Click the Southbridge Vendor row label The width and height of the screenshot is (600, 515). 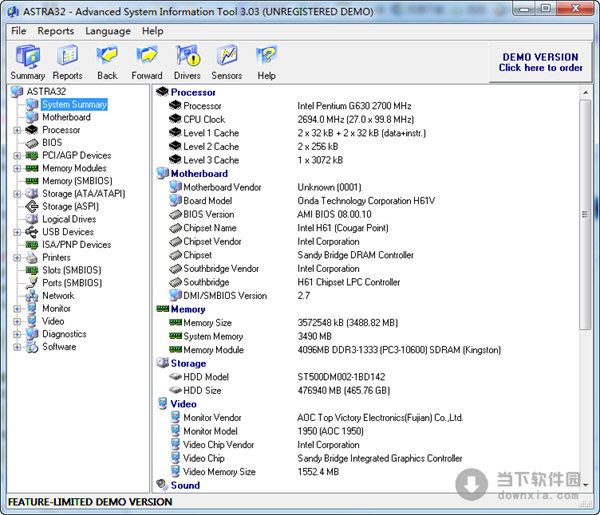(221, 269)
